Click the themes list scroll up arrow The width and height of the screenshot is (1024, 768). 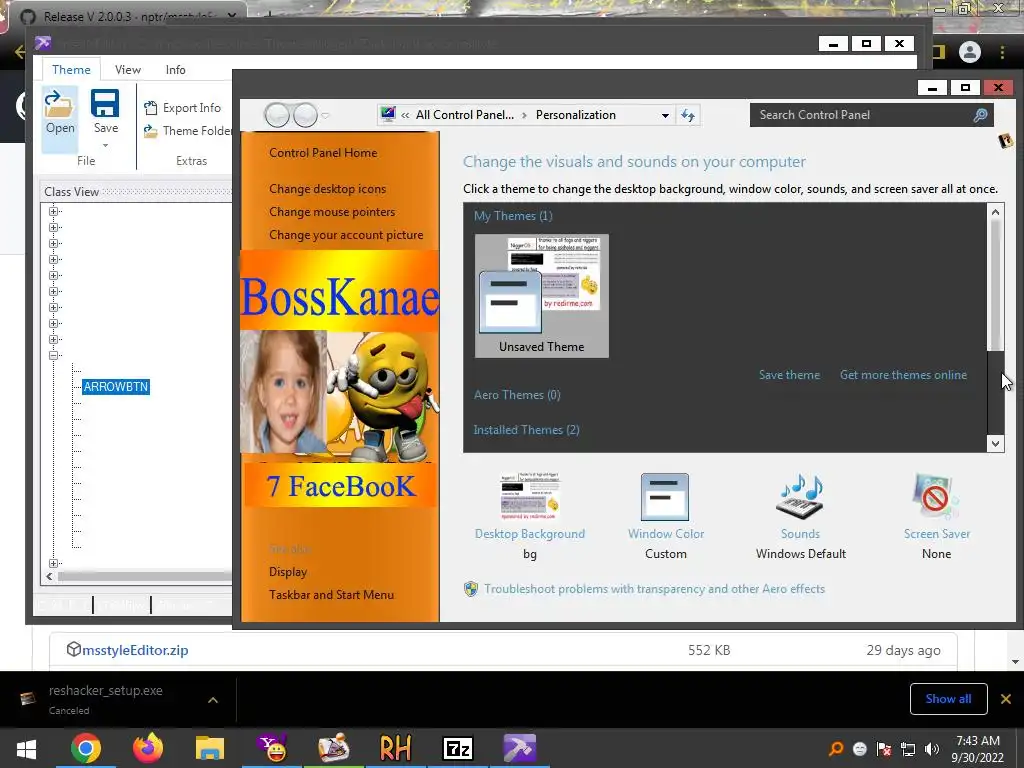[x=995, y=212]
